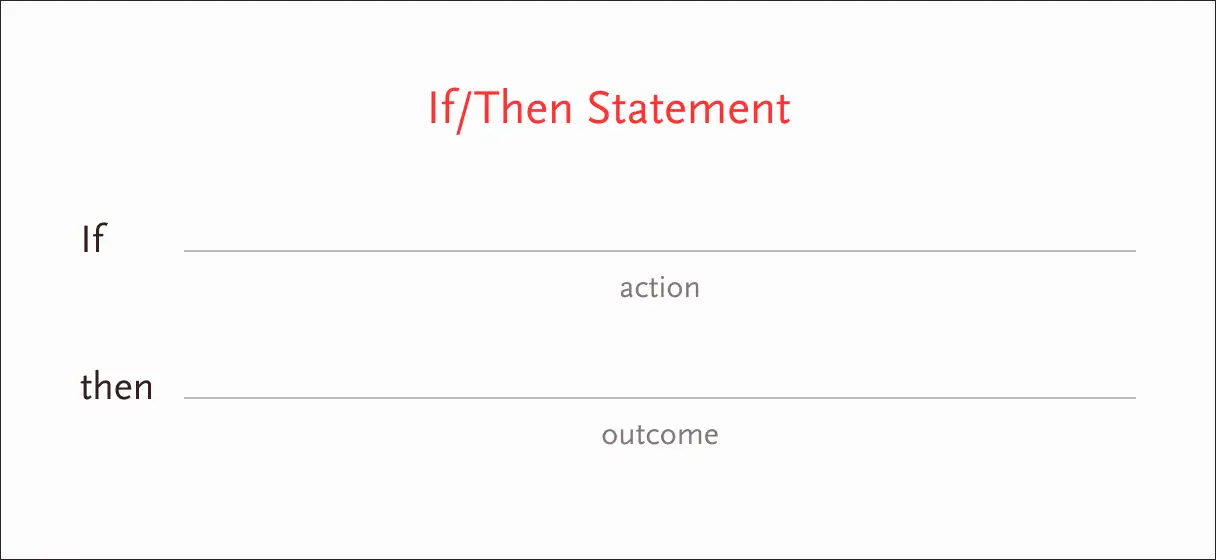Click the blank line after then
This screenshot has width=1216, height=560.
[660, 398]
